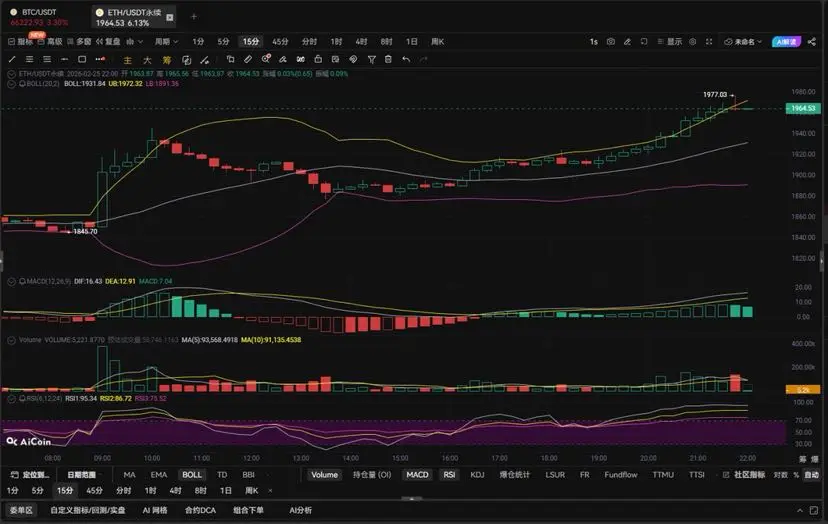Viewport: 828px width, 524px height.
Task: Click the 1964.53 current price label
Action: pos(803,108)
